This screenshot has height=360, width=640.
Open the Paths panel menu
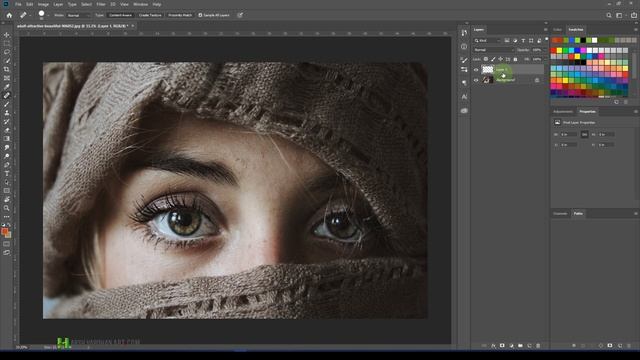(x=636, y=213)
